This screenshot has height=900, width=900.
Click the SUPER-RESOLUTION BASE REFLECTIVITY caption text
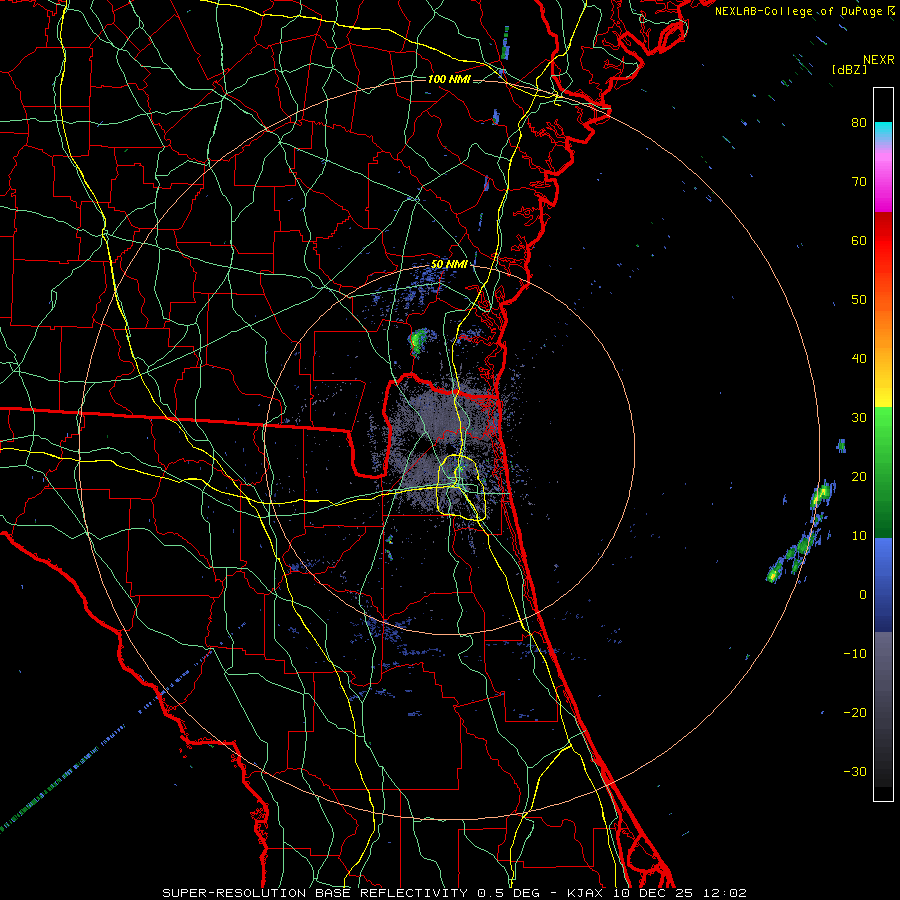tap(315, 893)
